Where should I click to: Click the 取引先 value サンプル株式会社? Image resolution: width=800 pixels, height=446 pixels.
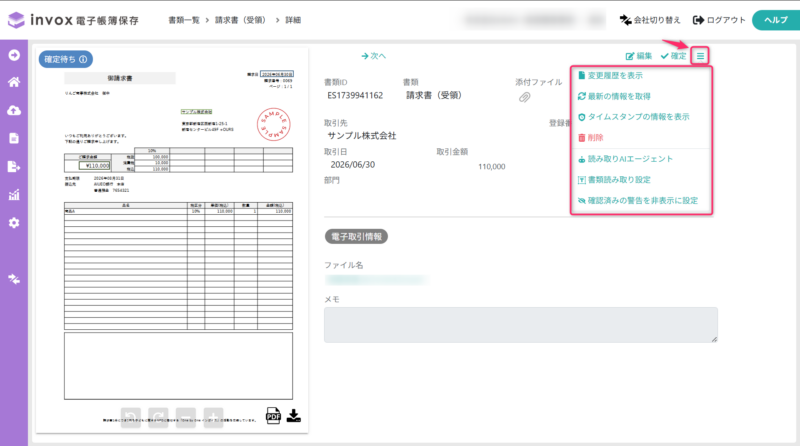(362, 136)
